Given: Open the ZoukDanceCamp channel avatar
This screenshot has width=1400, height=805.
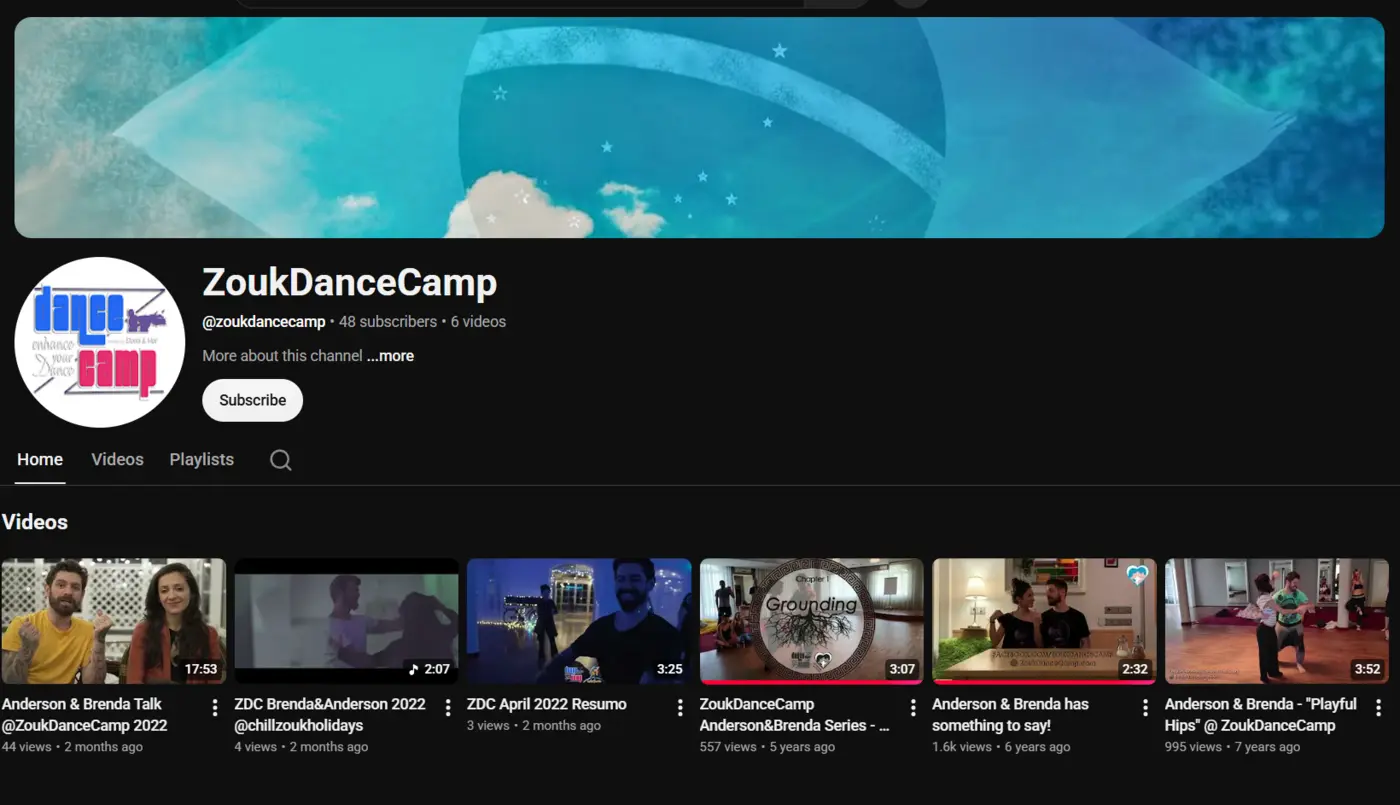Looking at the screenshot, I should pyautogui.click(x=100, y=342).
